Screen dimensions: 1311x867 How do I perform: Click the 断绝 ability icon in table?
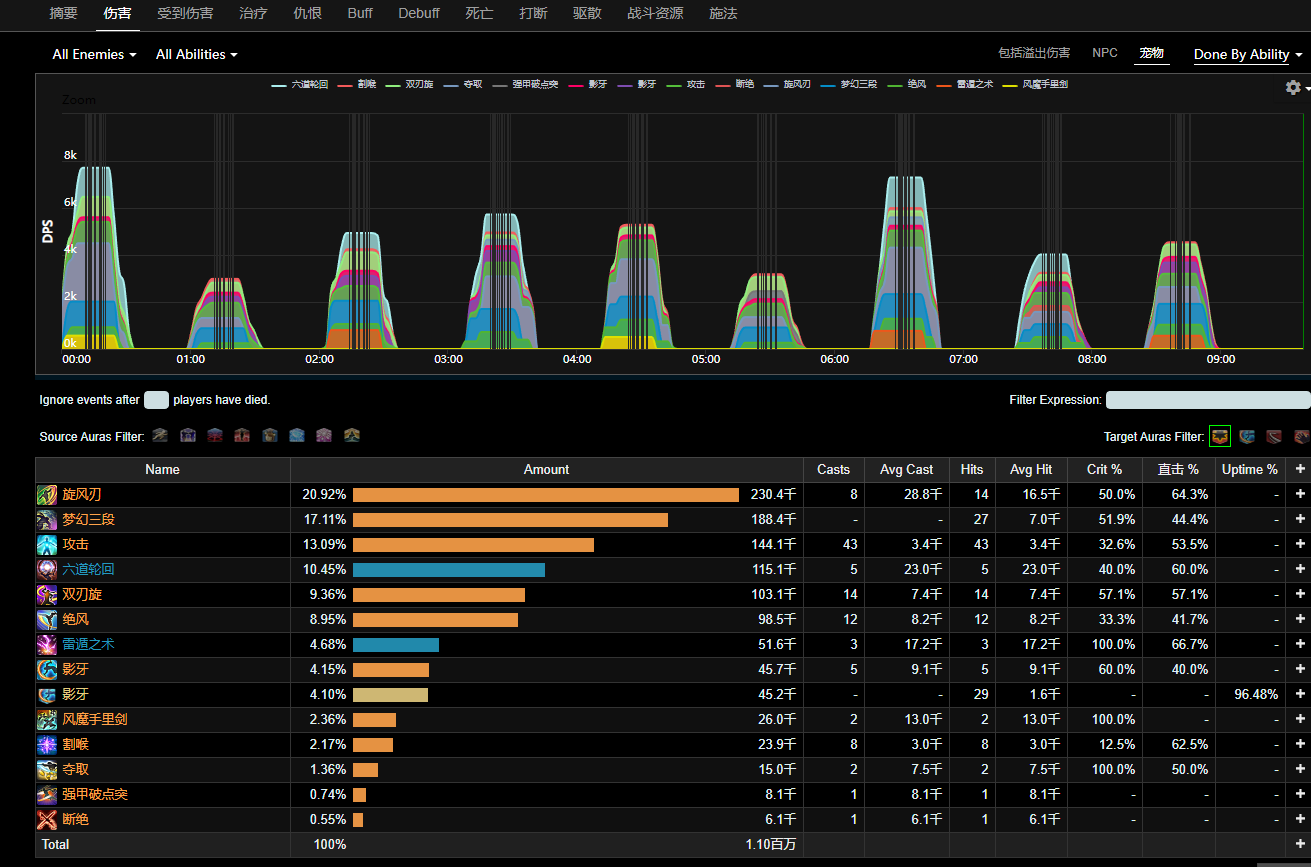coord(47,820)
